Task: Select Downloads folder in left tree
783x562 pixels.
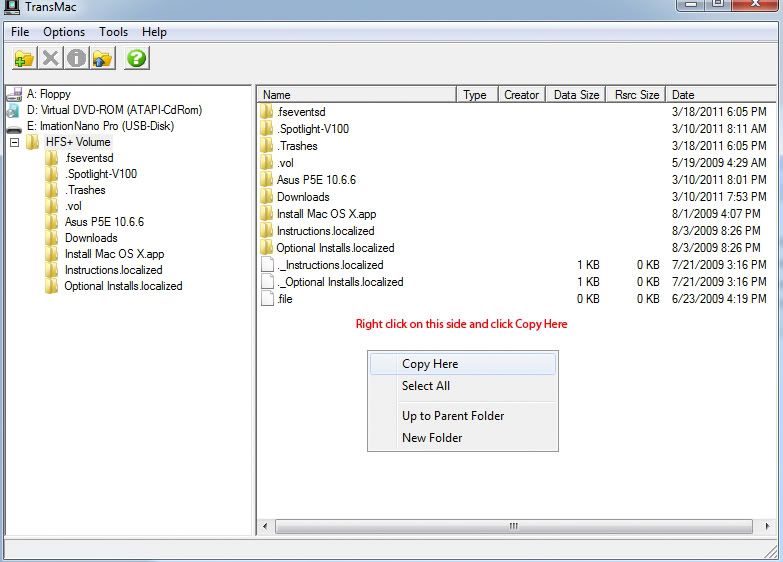Action: (91, 238)
